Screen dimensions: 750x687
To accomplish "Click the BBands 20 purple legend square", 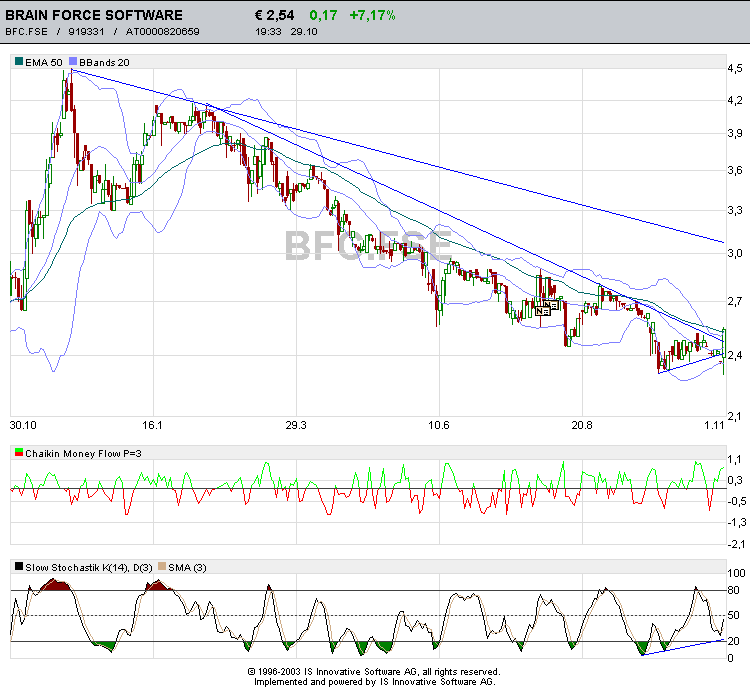I will point(73,61).
